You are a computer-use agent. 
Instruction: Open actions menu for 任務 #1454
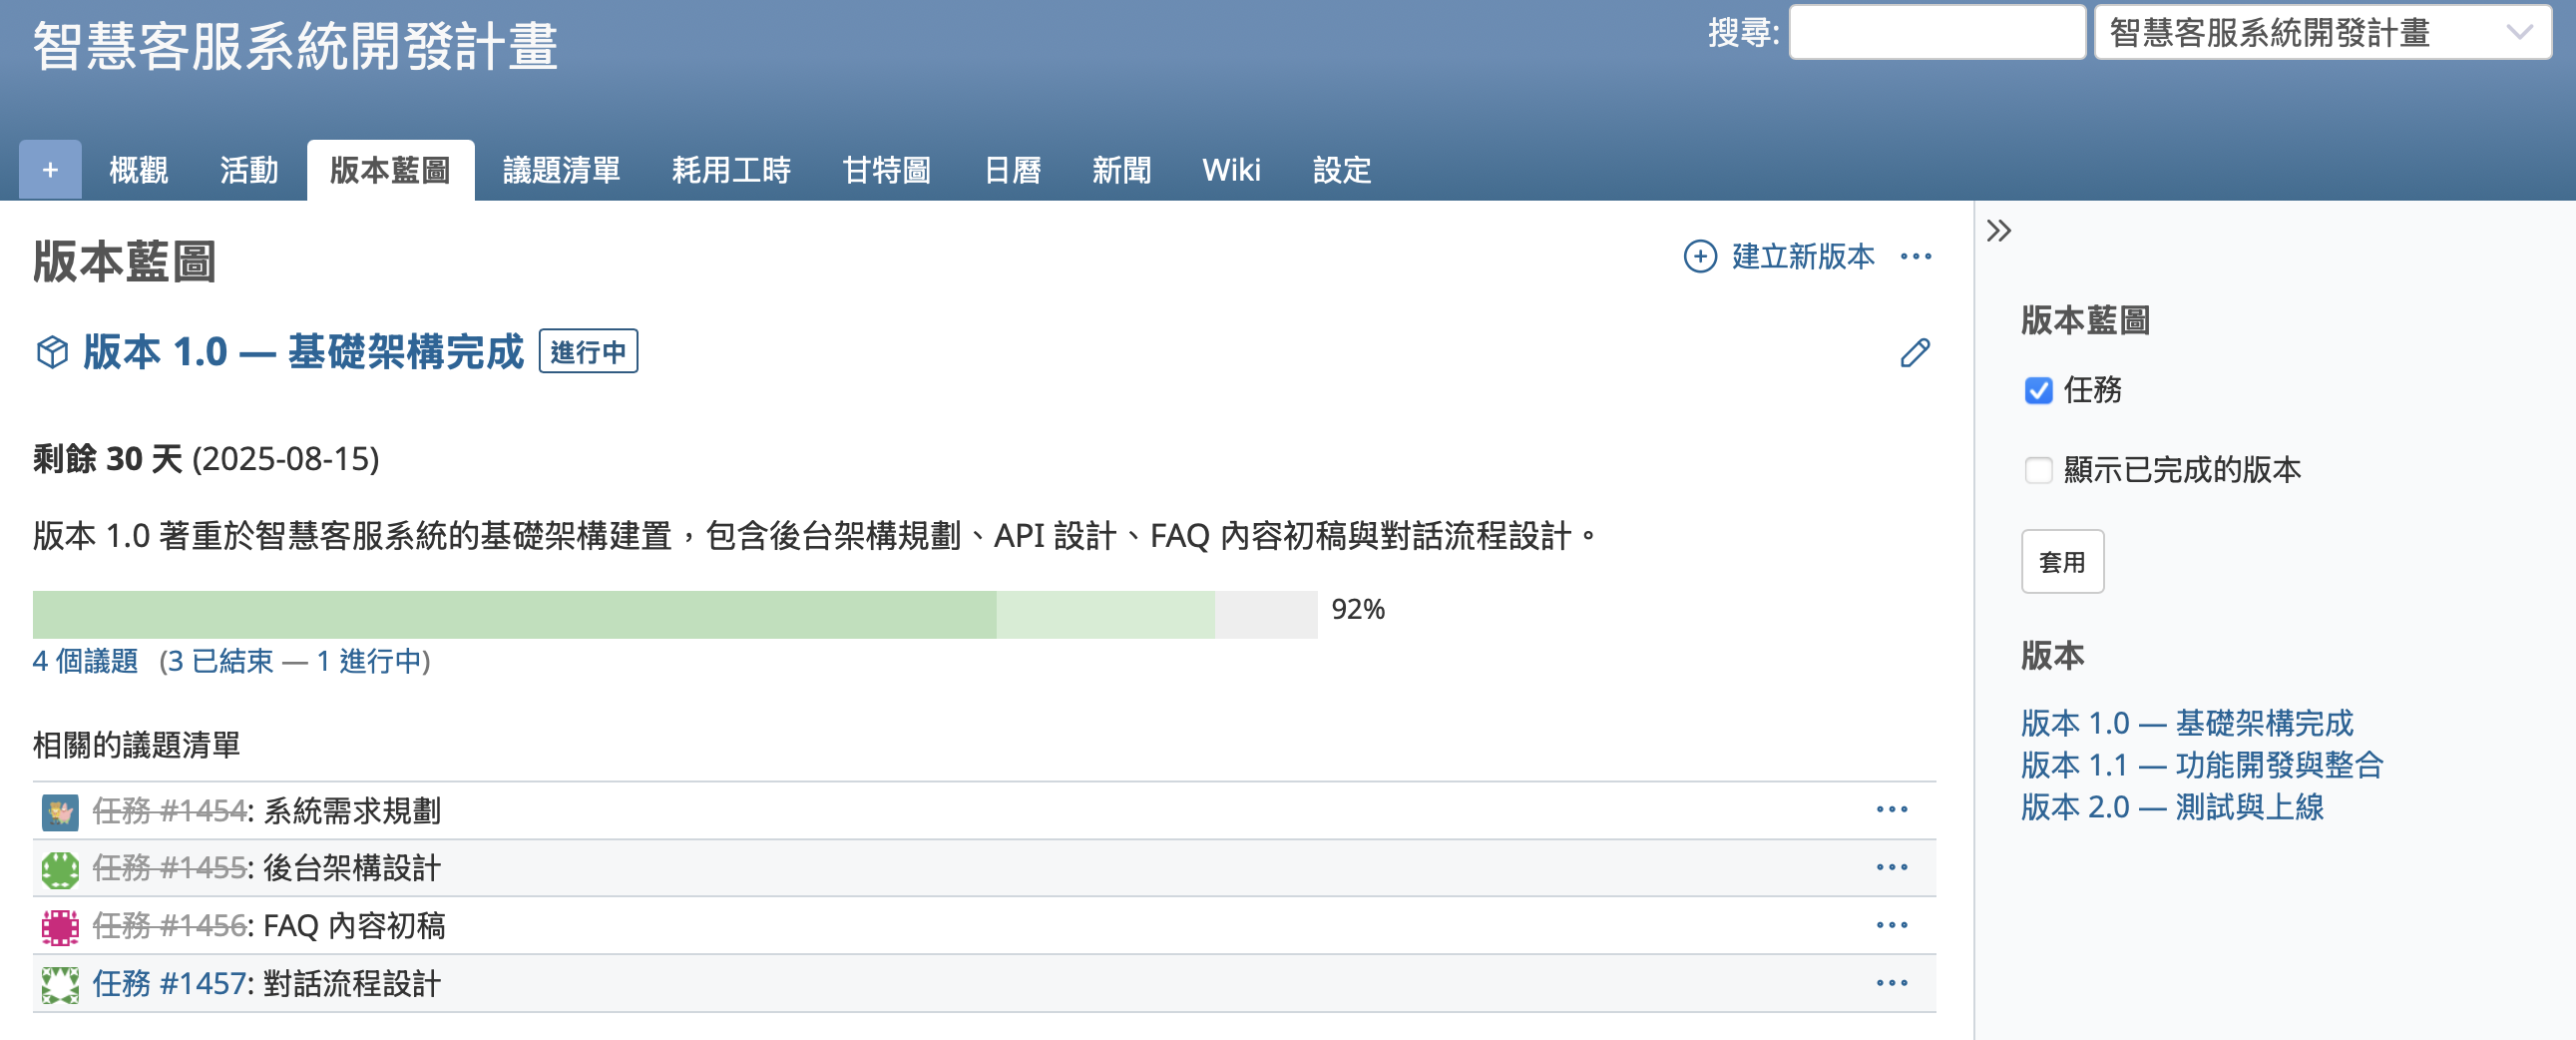click(1892, 809)
